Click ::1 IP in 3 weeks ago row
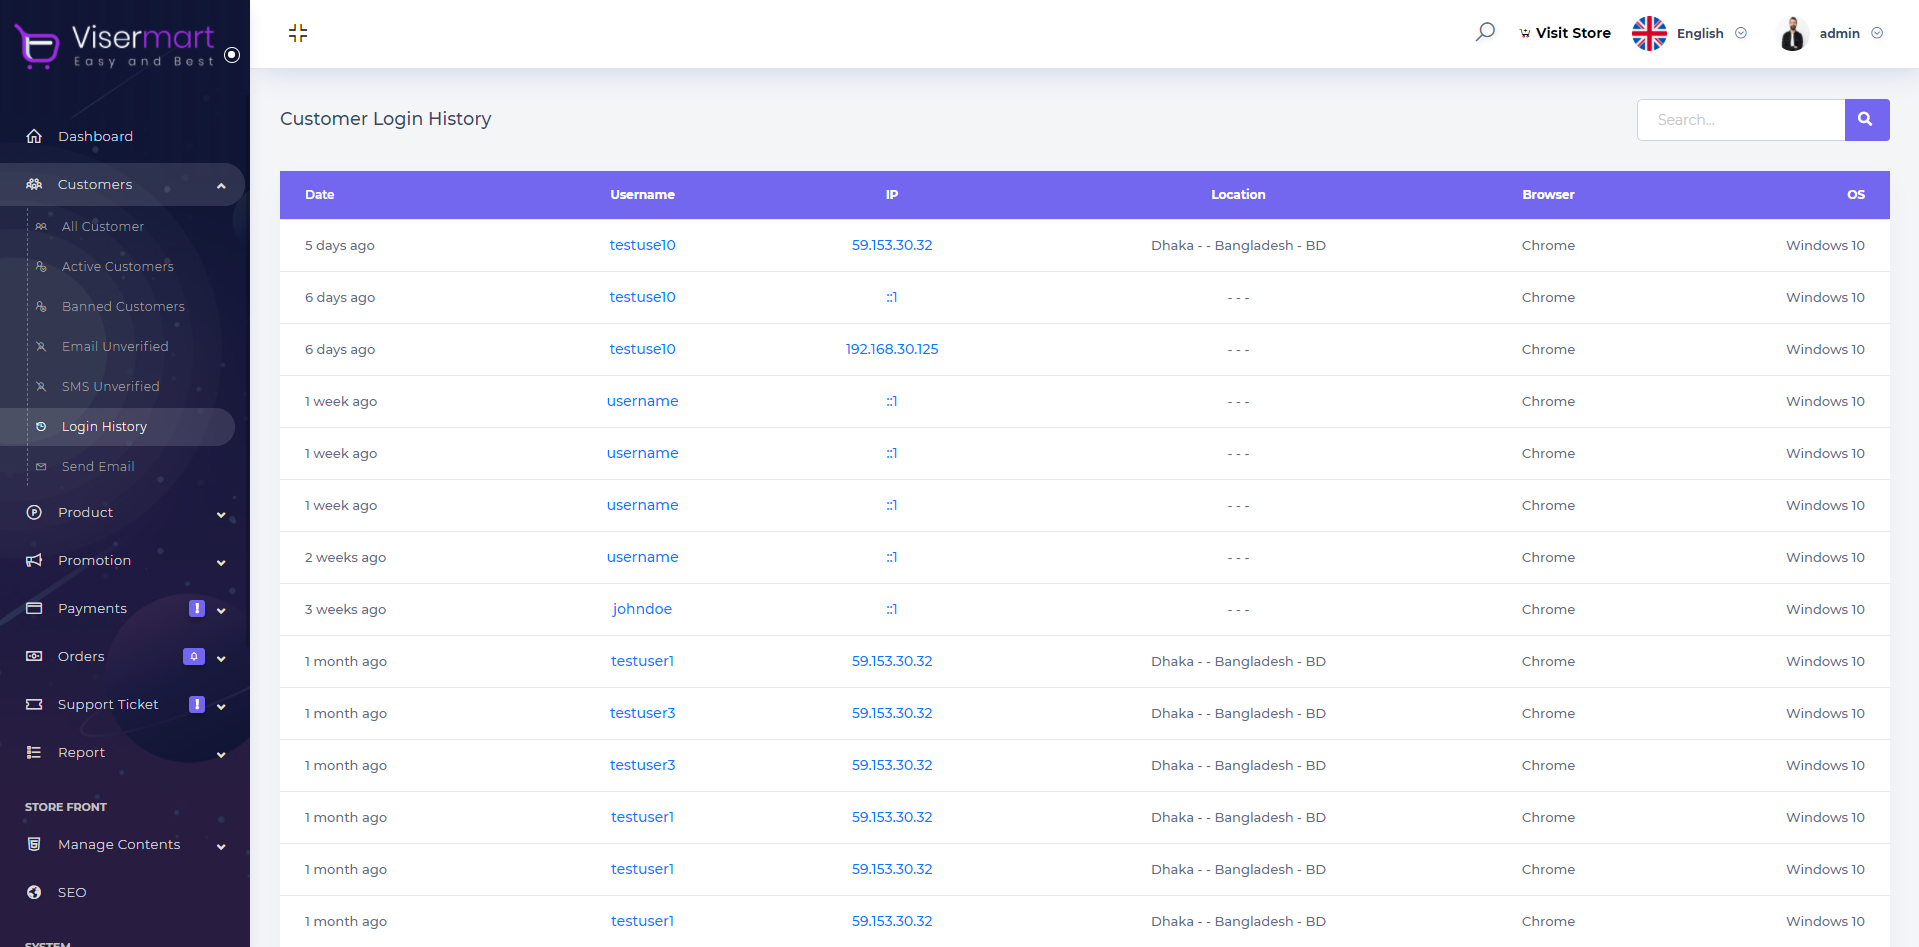 892,609
